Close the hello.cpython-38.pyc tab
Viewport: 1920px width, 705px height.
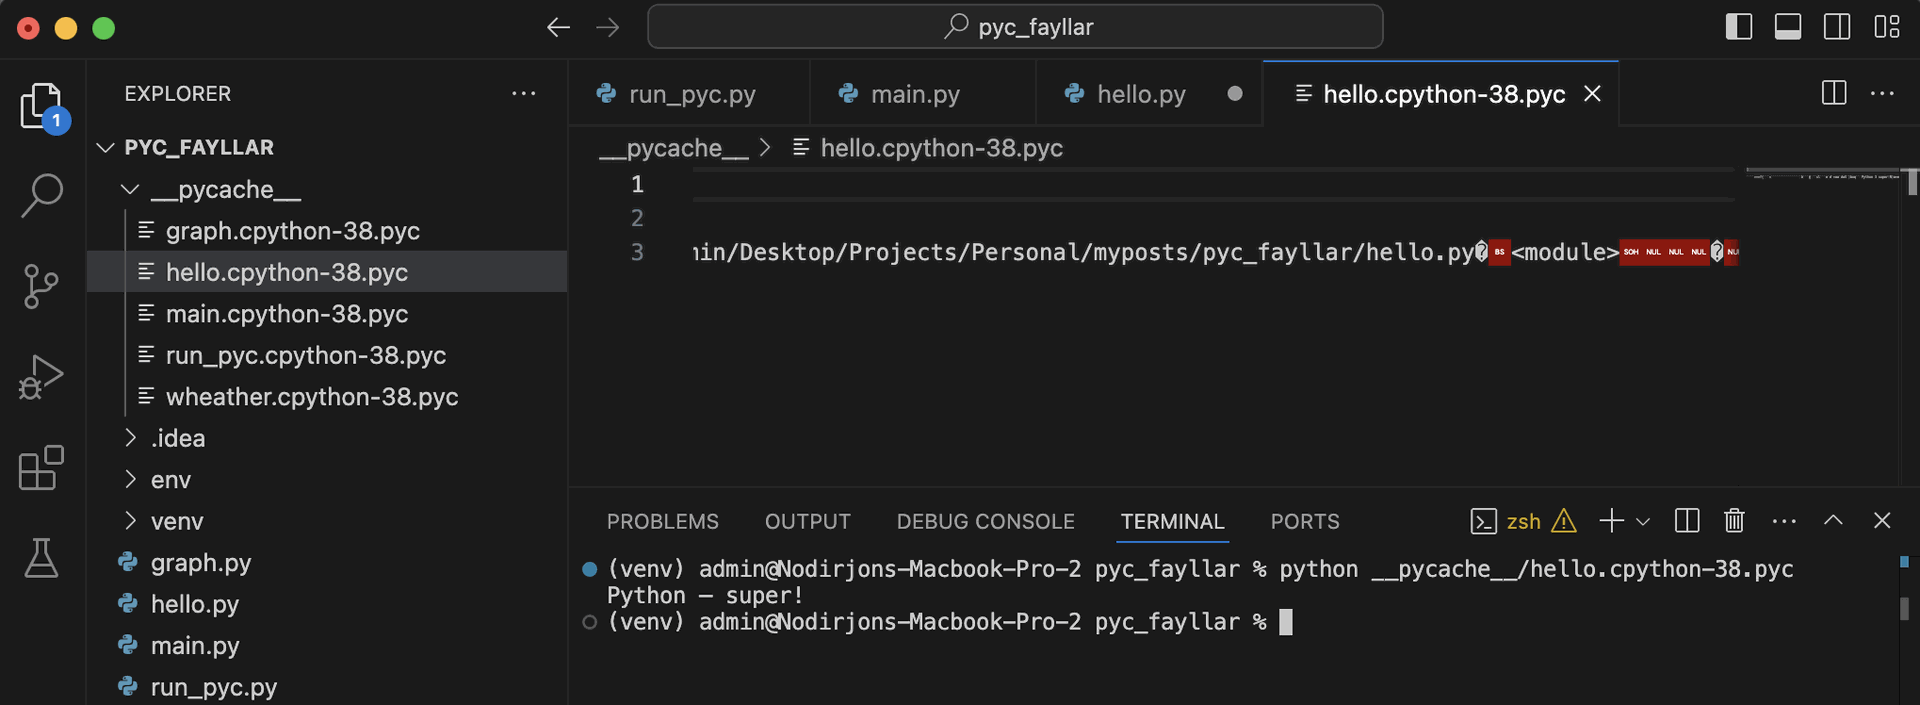1593,93
